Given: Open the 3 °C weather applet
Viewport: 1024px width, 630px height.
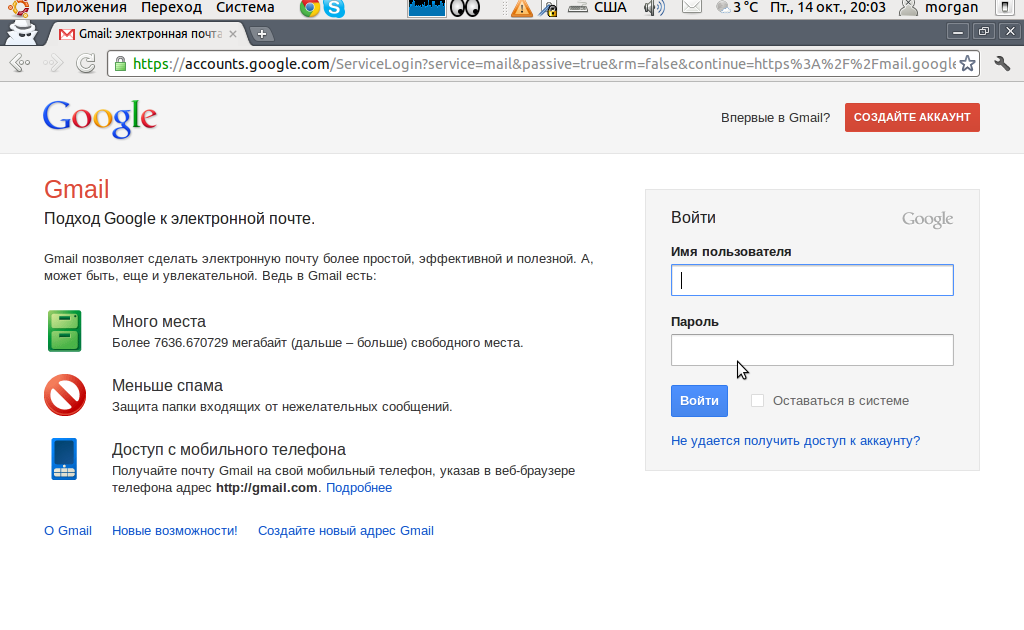Looking at the screenshot, I should pos(737,8).
